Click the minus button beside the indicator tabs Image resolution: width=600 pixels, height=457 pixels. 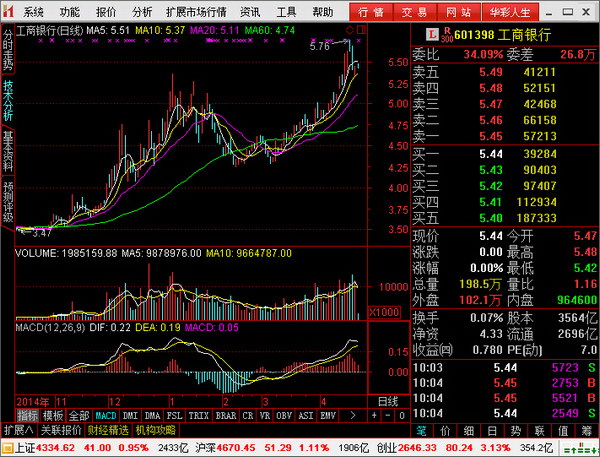point(388,415)
